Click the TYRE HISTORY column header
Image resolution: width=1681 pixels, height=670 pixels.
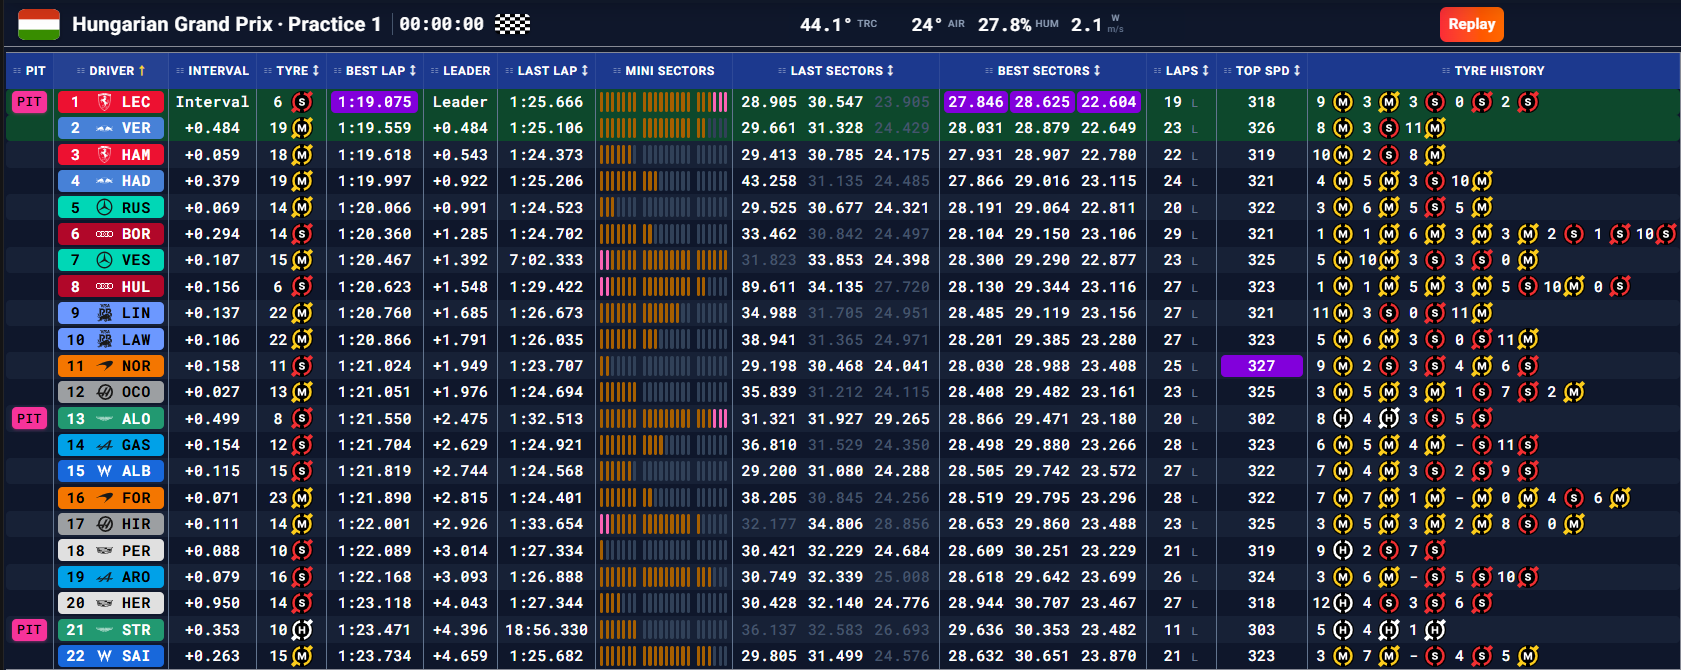tap(1493, 71)
